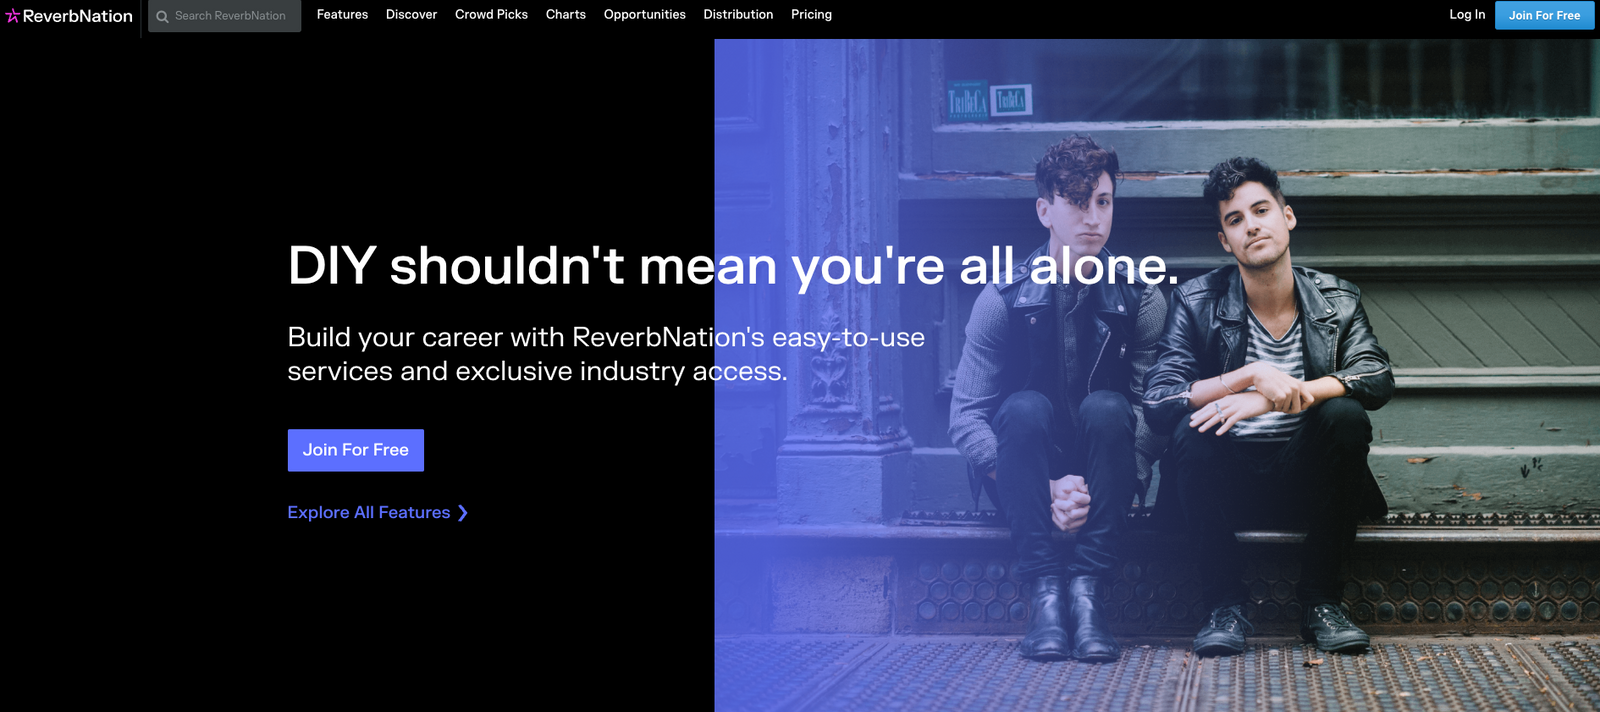Image resolution: width=1600 pixels, height=712 pixels.
Task: Go to Crowd Picks
Action: coord(491,15)
